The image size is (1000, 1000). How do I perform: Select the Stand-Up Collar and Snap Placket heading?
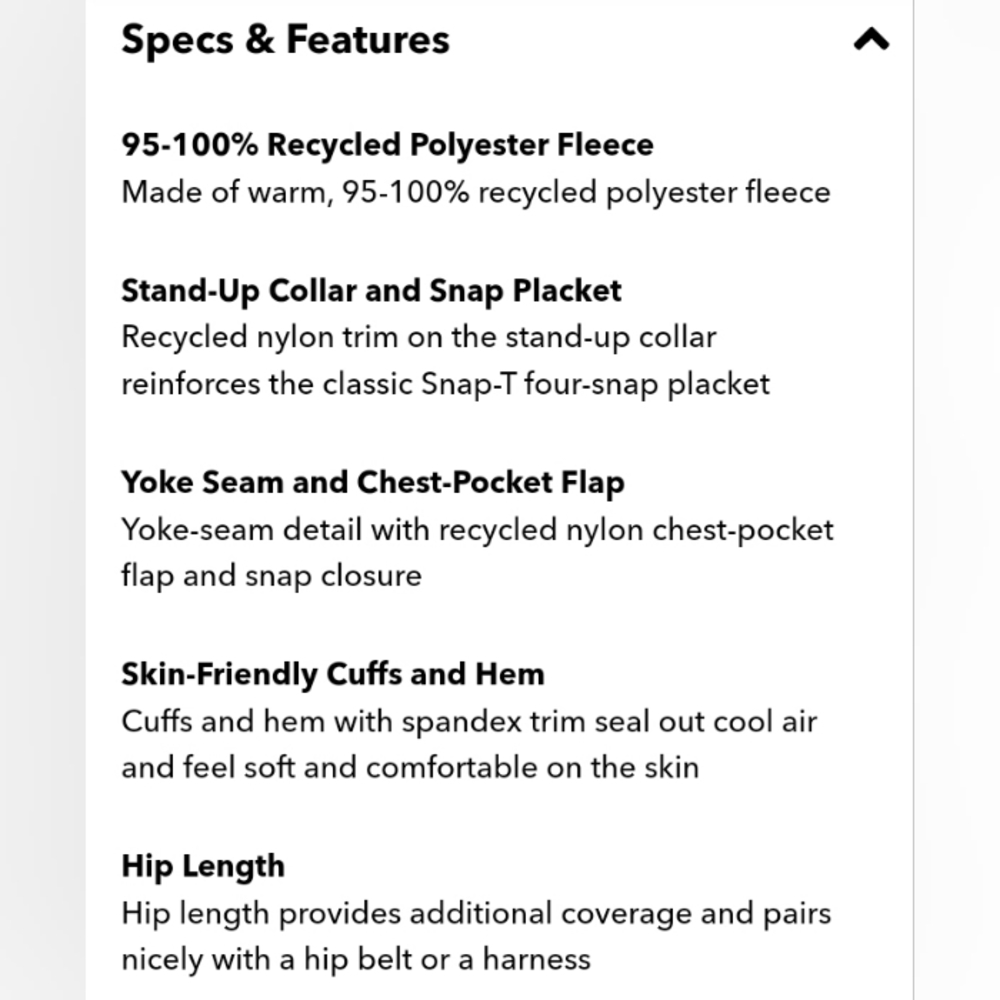[x=371, y=291]
